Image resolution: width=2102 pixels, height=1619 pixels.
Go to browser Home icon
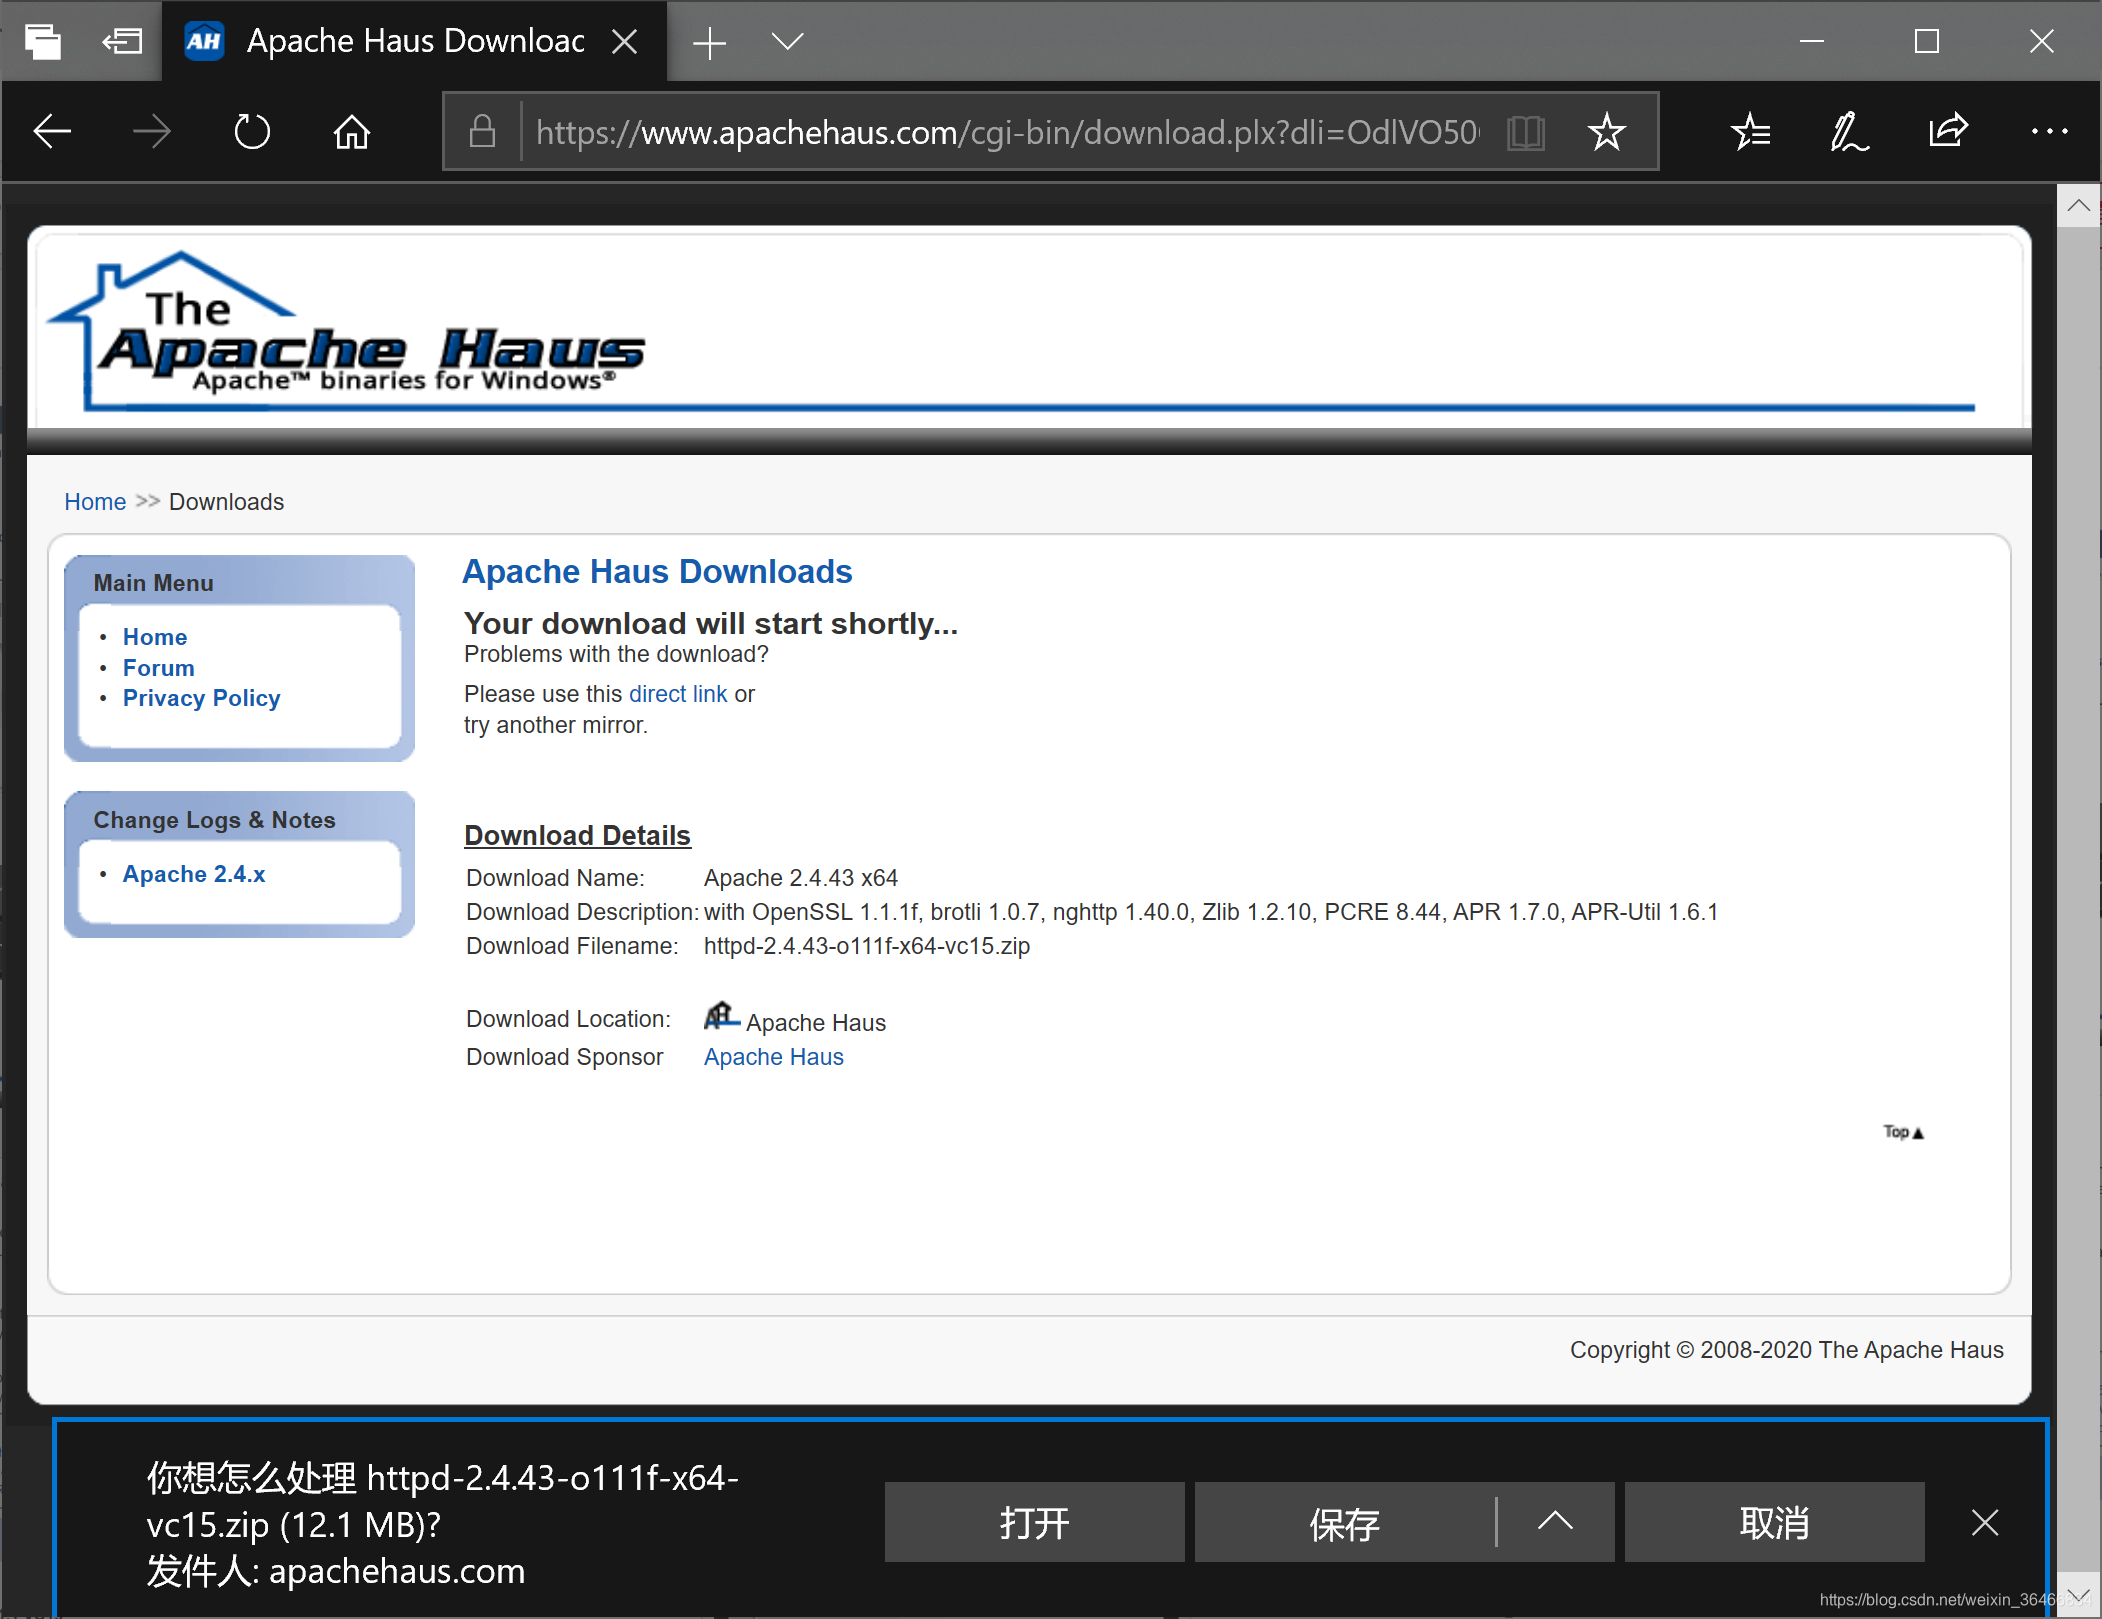click(352, 131)
